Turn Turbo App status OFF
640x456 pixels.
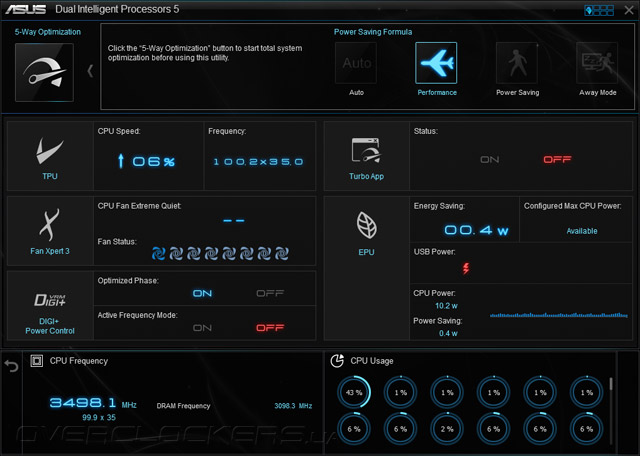pos(557,160)
